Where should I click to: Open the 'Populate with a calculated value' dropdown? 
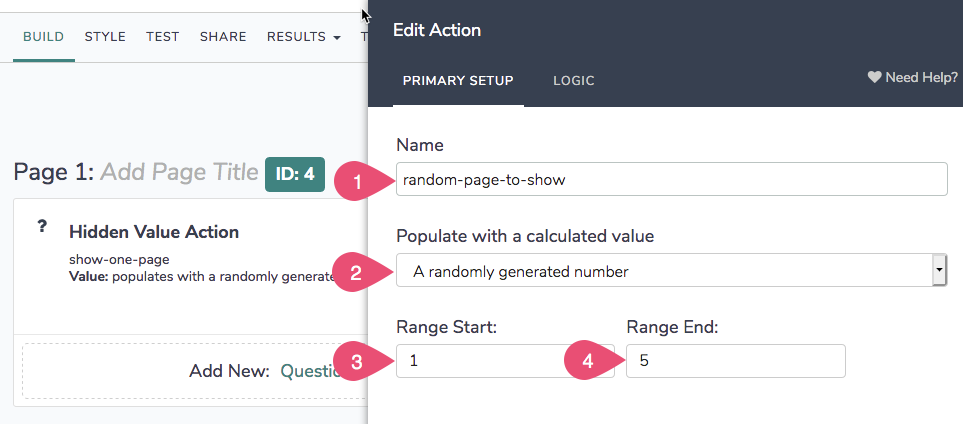click(671, 270)
